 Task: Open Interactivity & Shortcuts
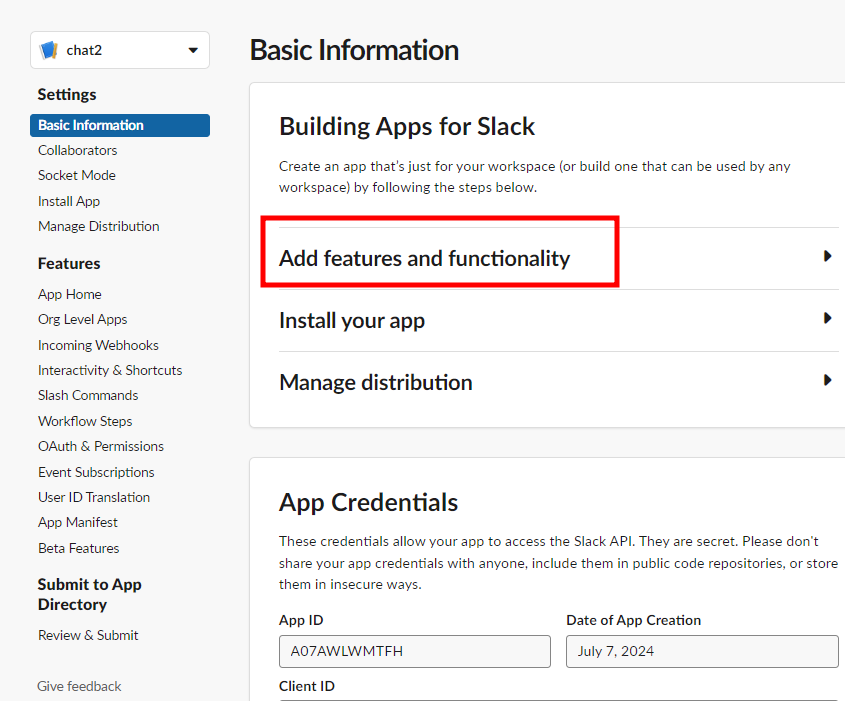point(110,370)
